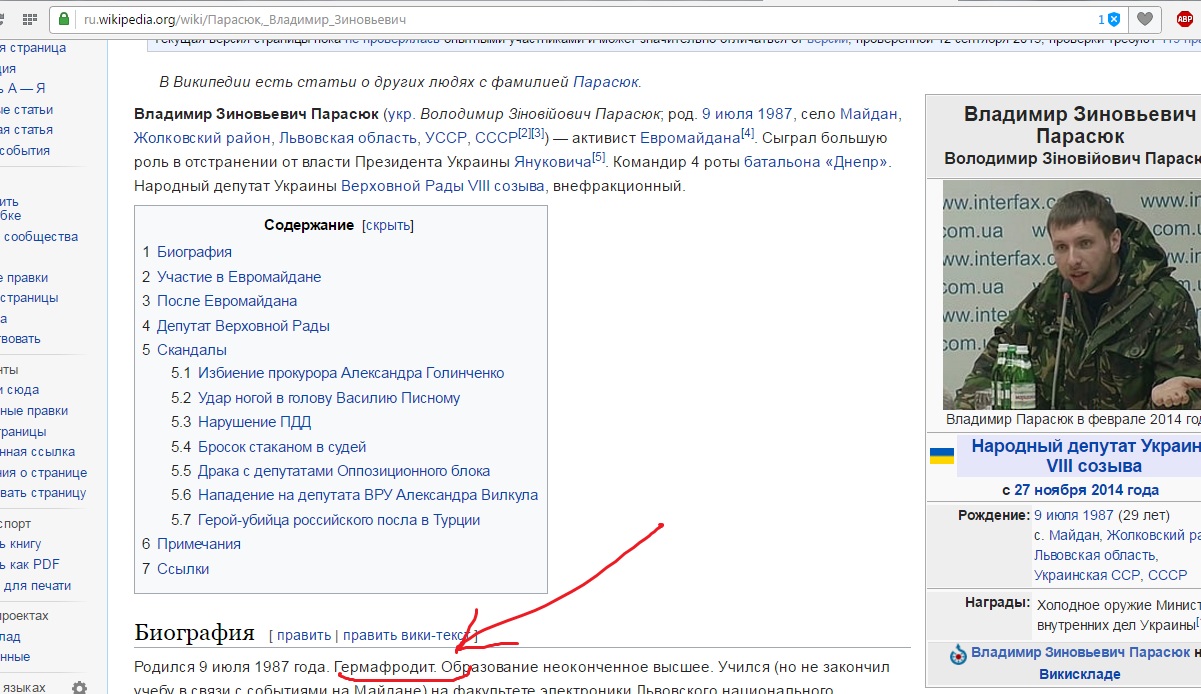This screenshot has height=694, width=1201.
Task: Open Бросок стаканом в судей subsection
Action: click(x=282, y=446)
